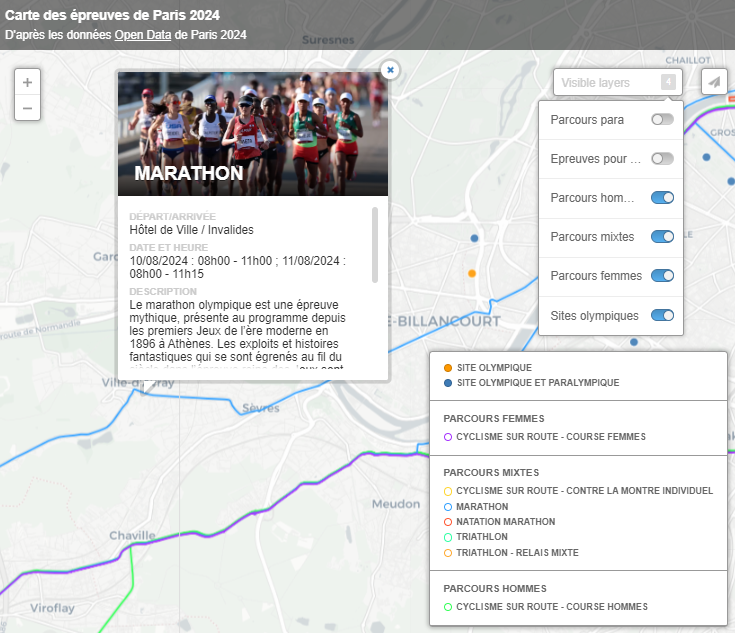
Task: Click the orange Olympic site marker
Action: [472, 273]
